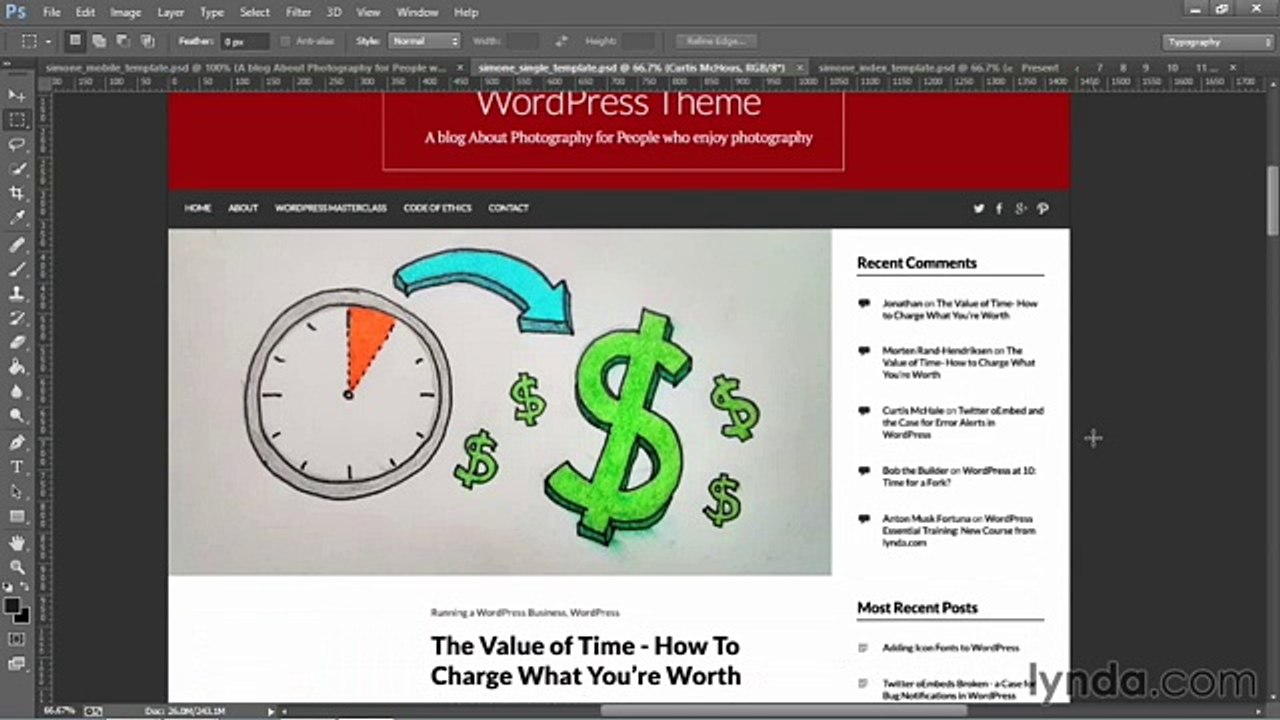This screenshot has width=1280, height=720.
Task: Select the Eyedropper tool
Action: pyautogui.click(x=17, y=218)
